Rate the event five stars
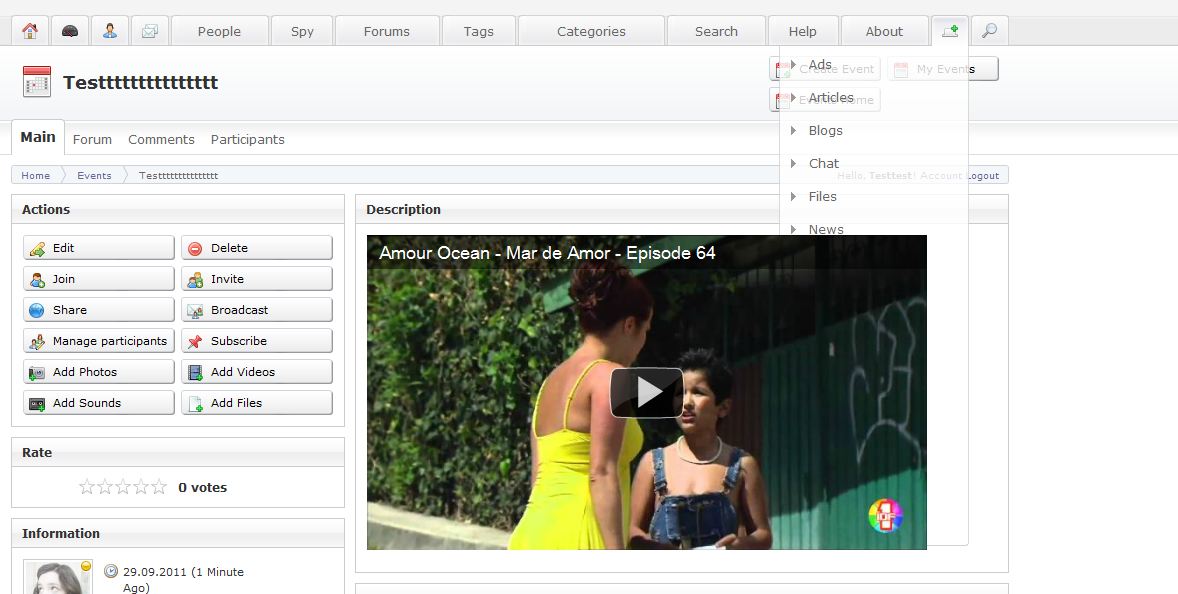 click(x=159, y=487)
